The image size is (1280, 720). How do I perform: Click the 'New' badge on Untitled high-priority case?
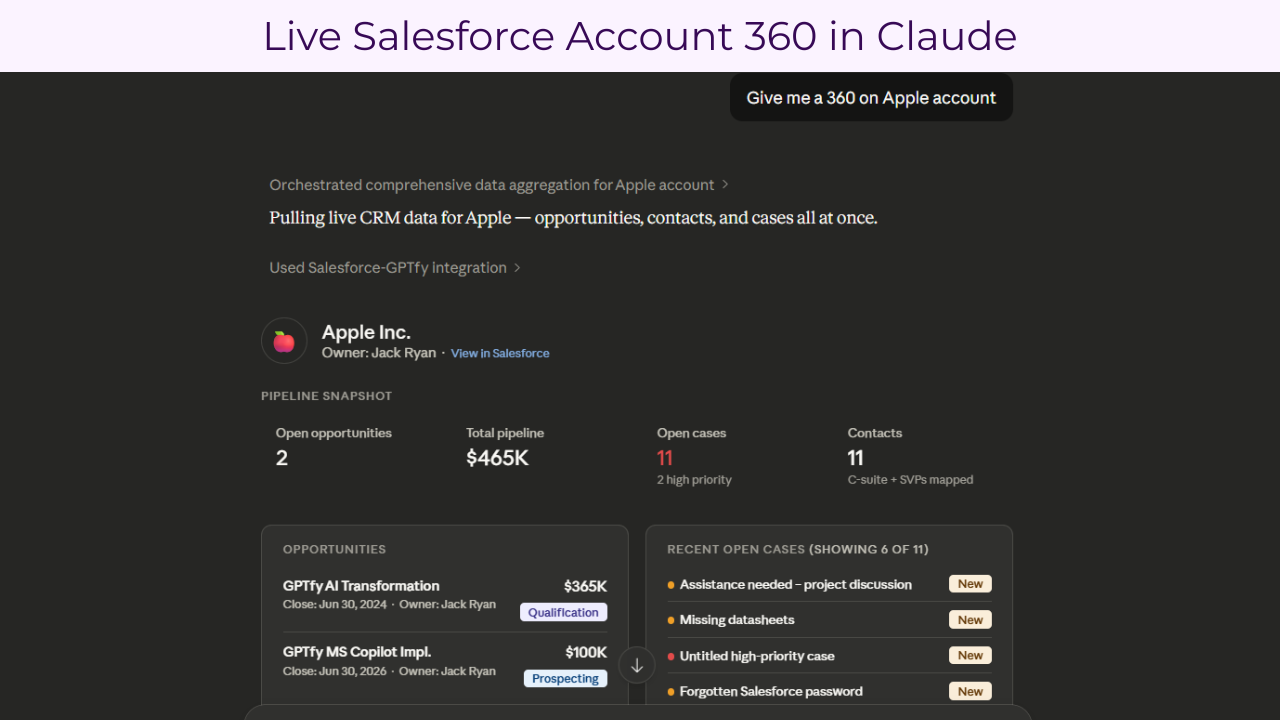click(970, 656)
